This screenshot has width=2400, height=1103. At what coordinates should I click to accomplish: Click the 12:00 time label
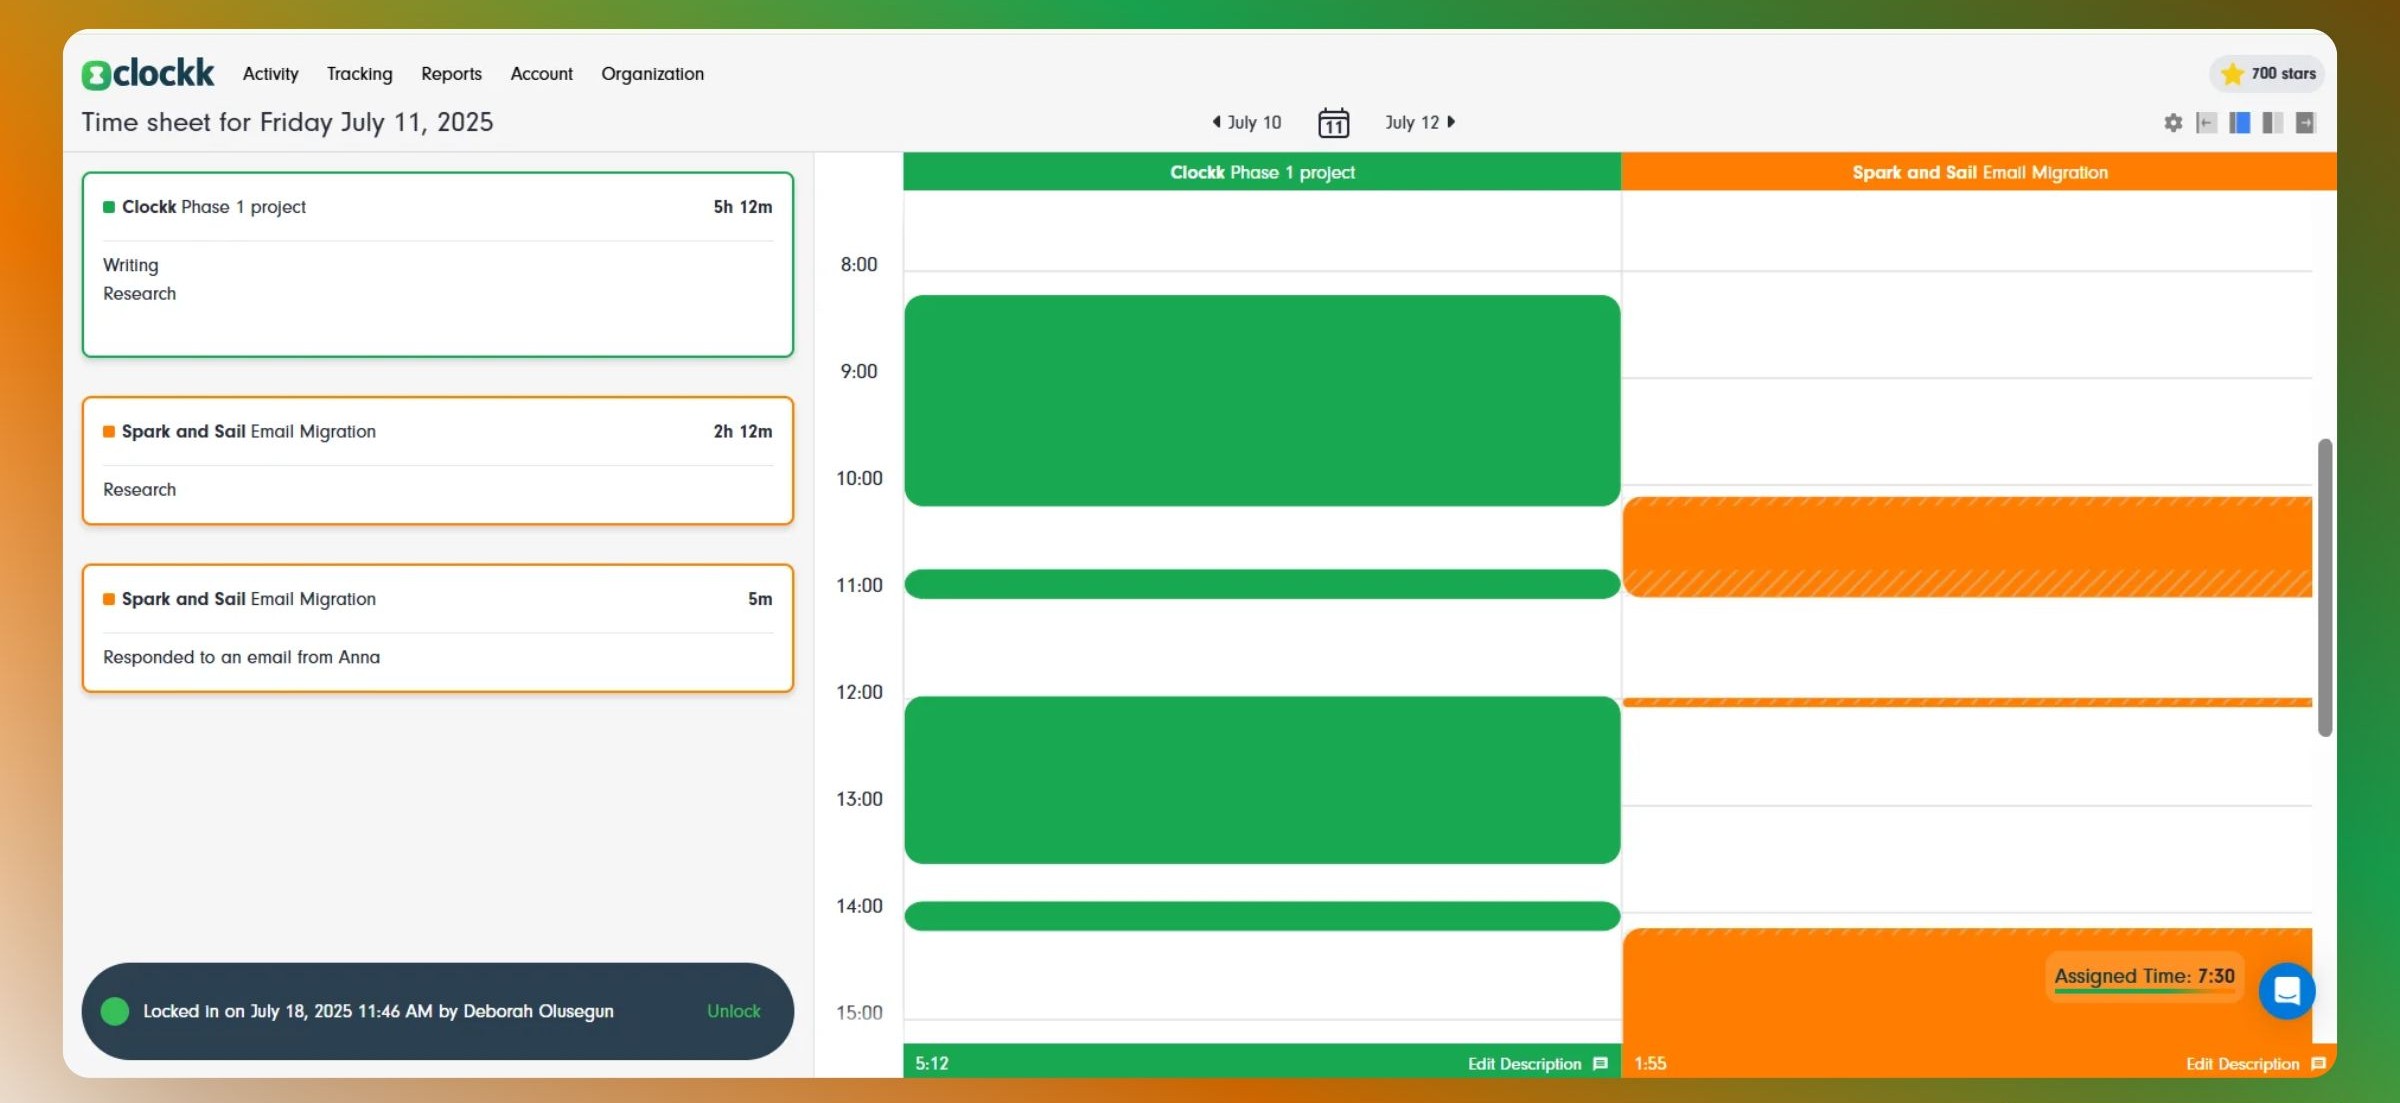click(859, 692)
